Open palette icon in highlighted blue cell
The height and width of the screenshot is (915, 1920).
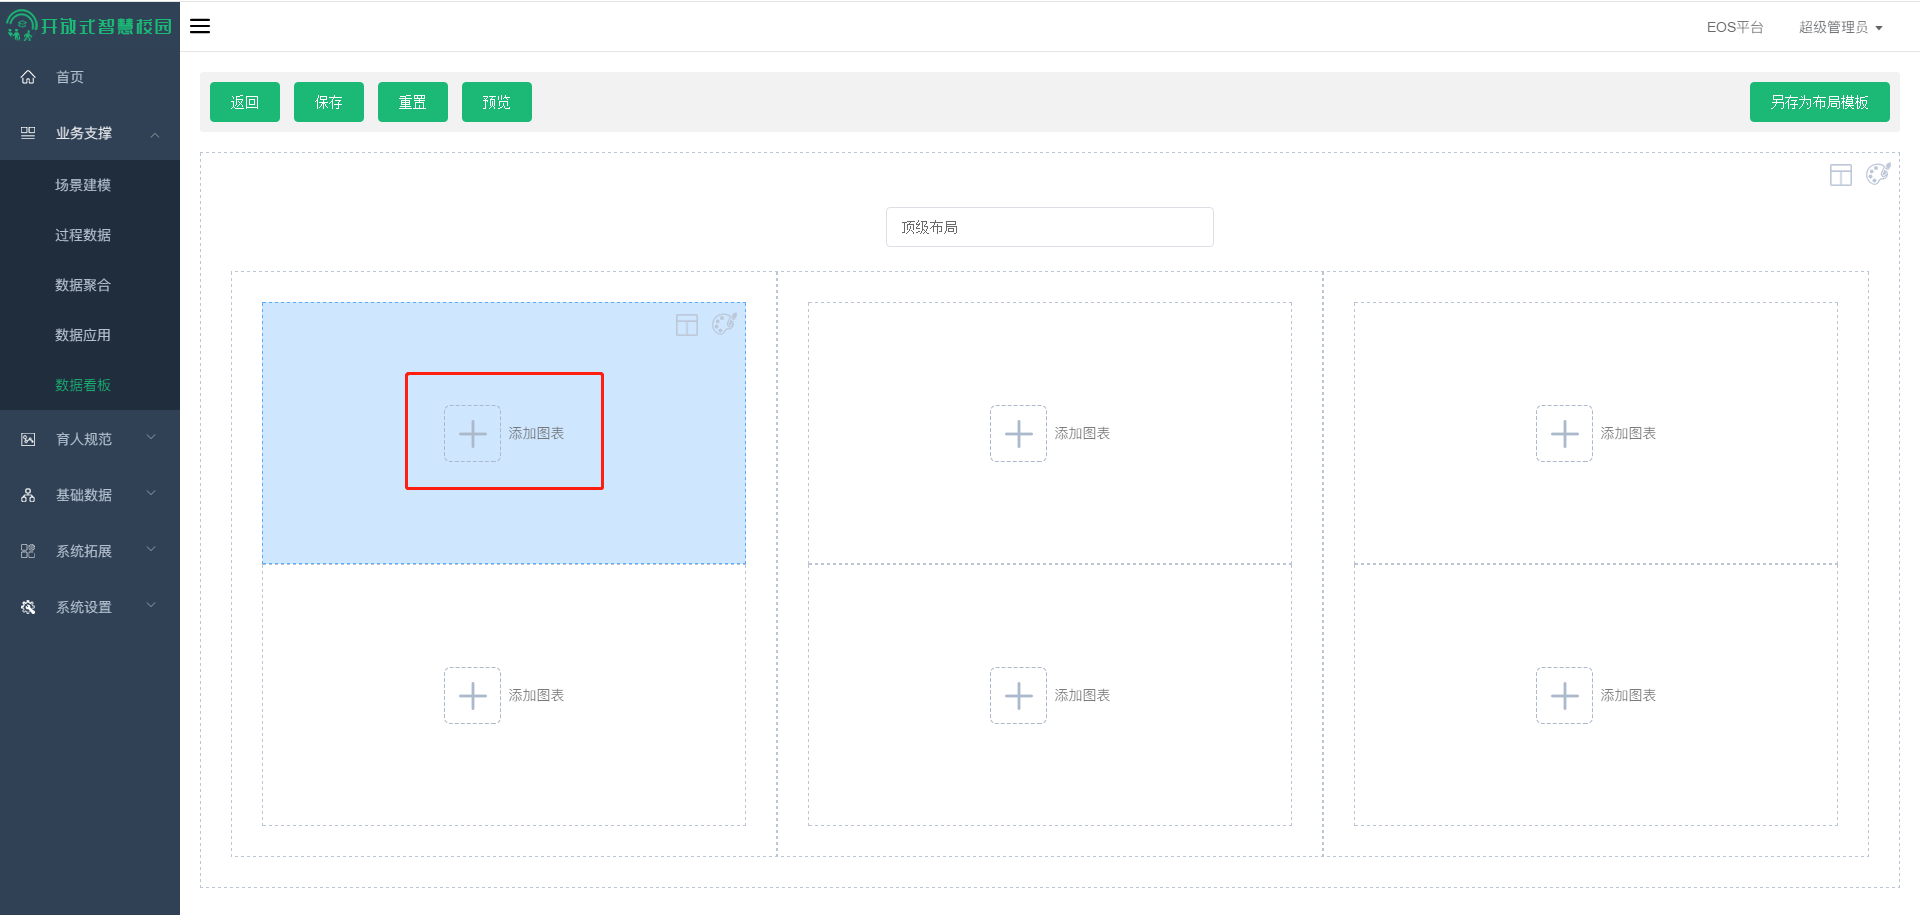[724, 324]
